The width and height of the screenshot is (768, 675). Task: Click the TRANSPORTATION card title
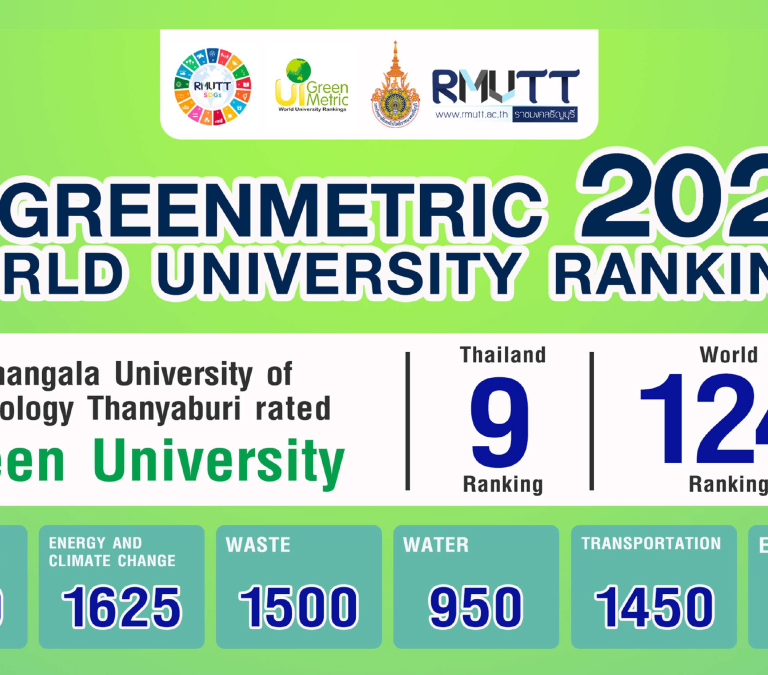tap(651, 543)
